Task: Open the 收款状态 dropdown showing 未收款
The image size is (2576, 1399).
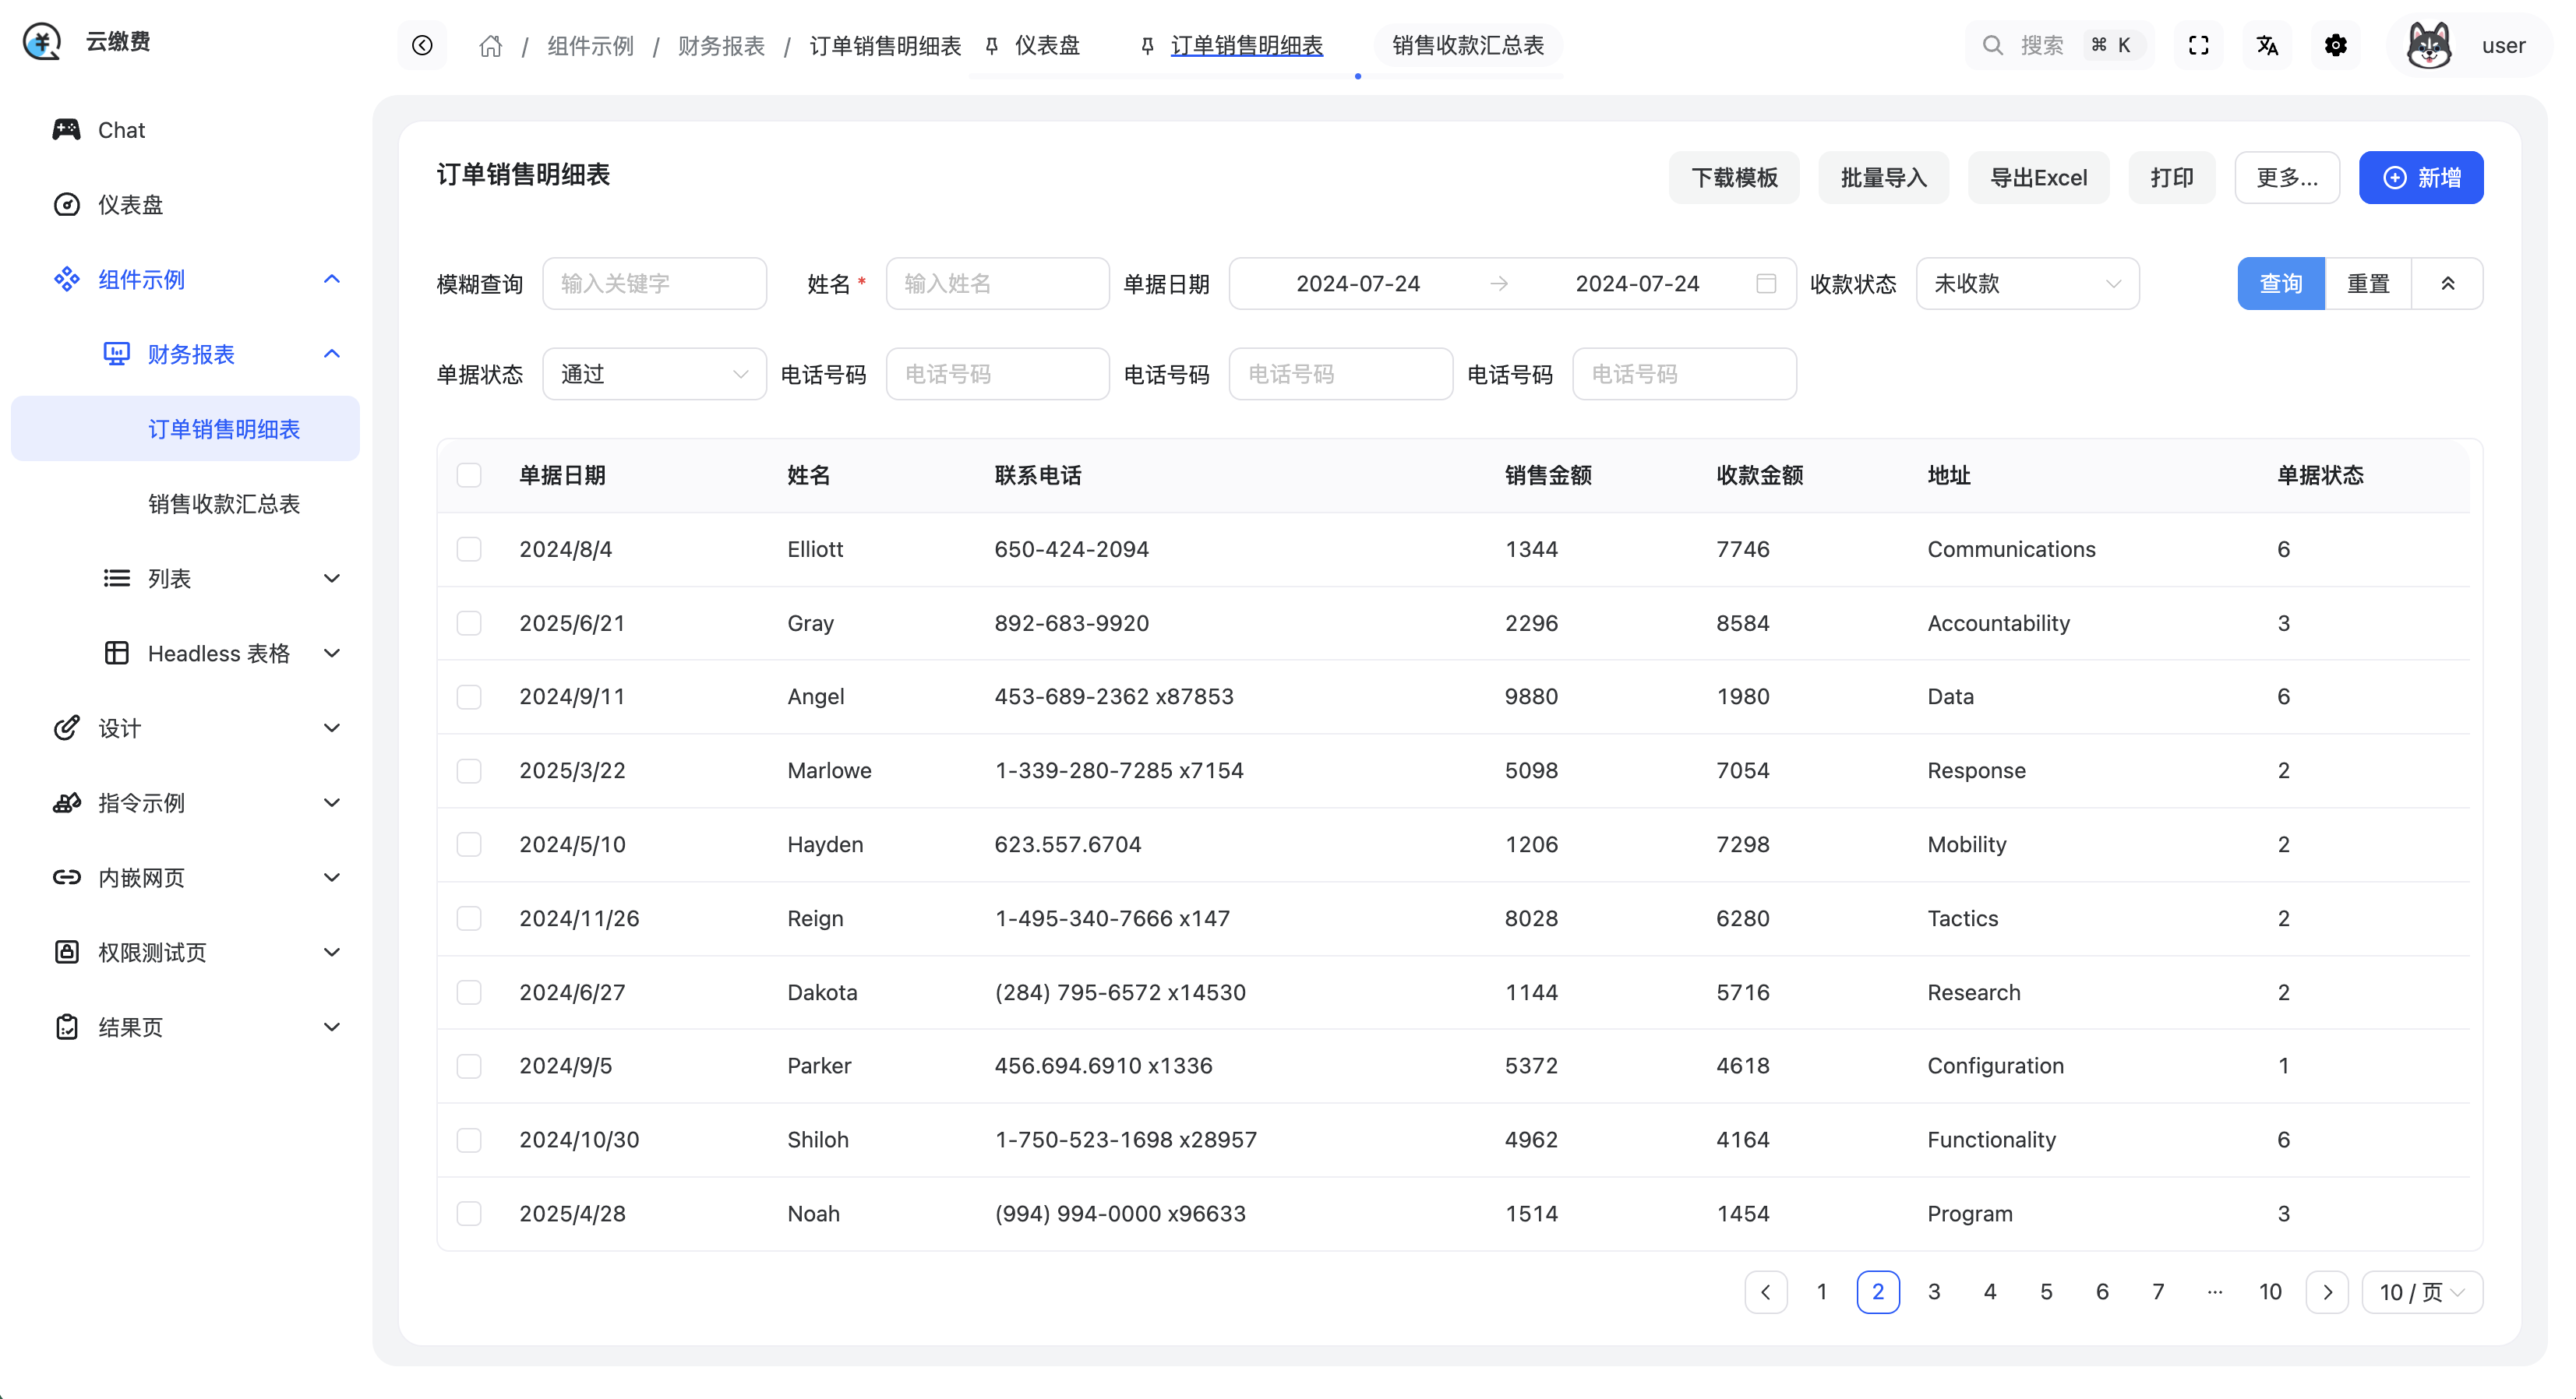Action: (2027, 283)
